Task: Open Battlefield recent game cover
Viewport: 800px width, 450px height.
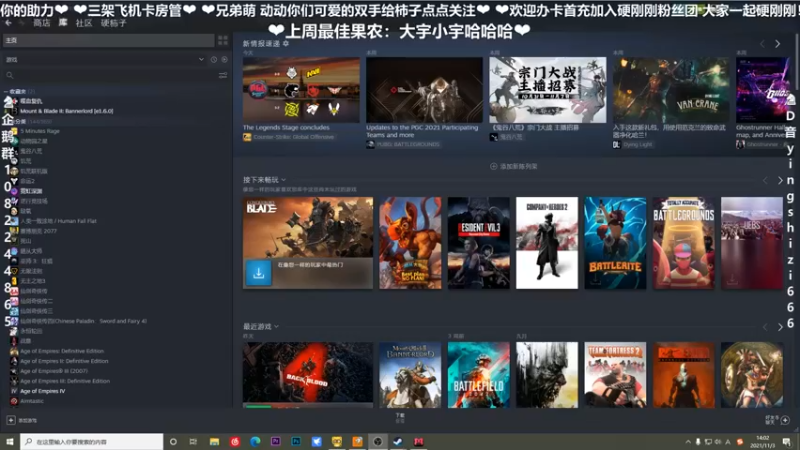Action: (x=479, y=375)
